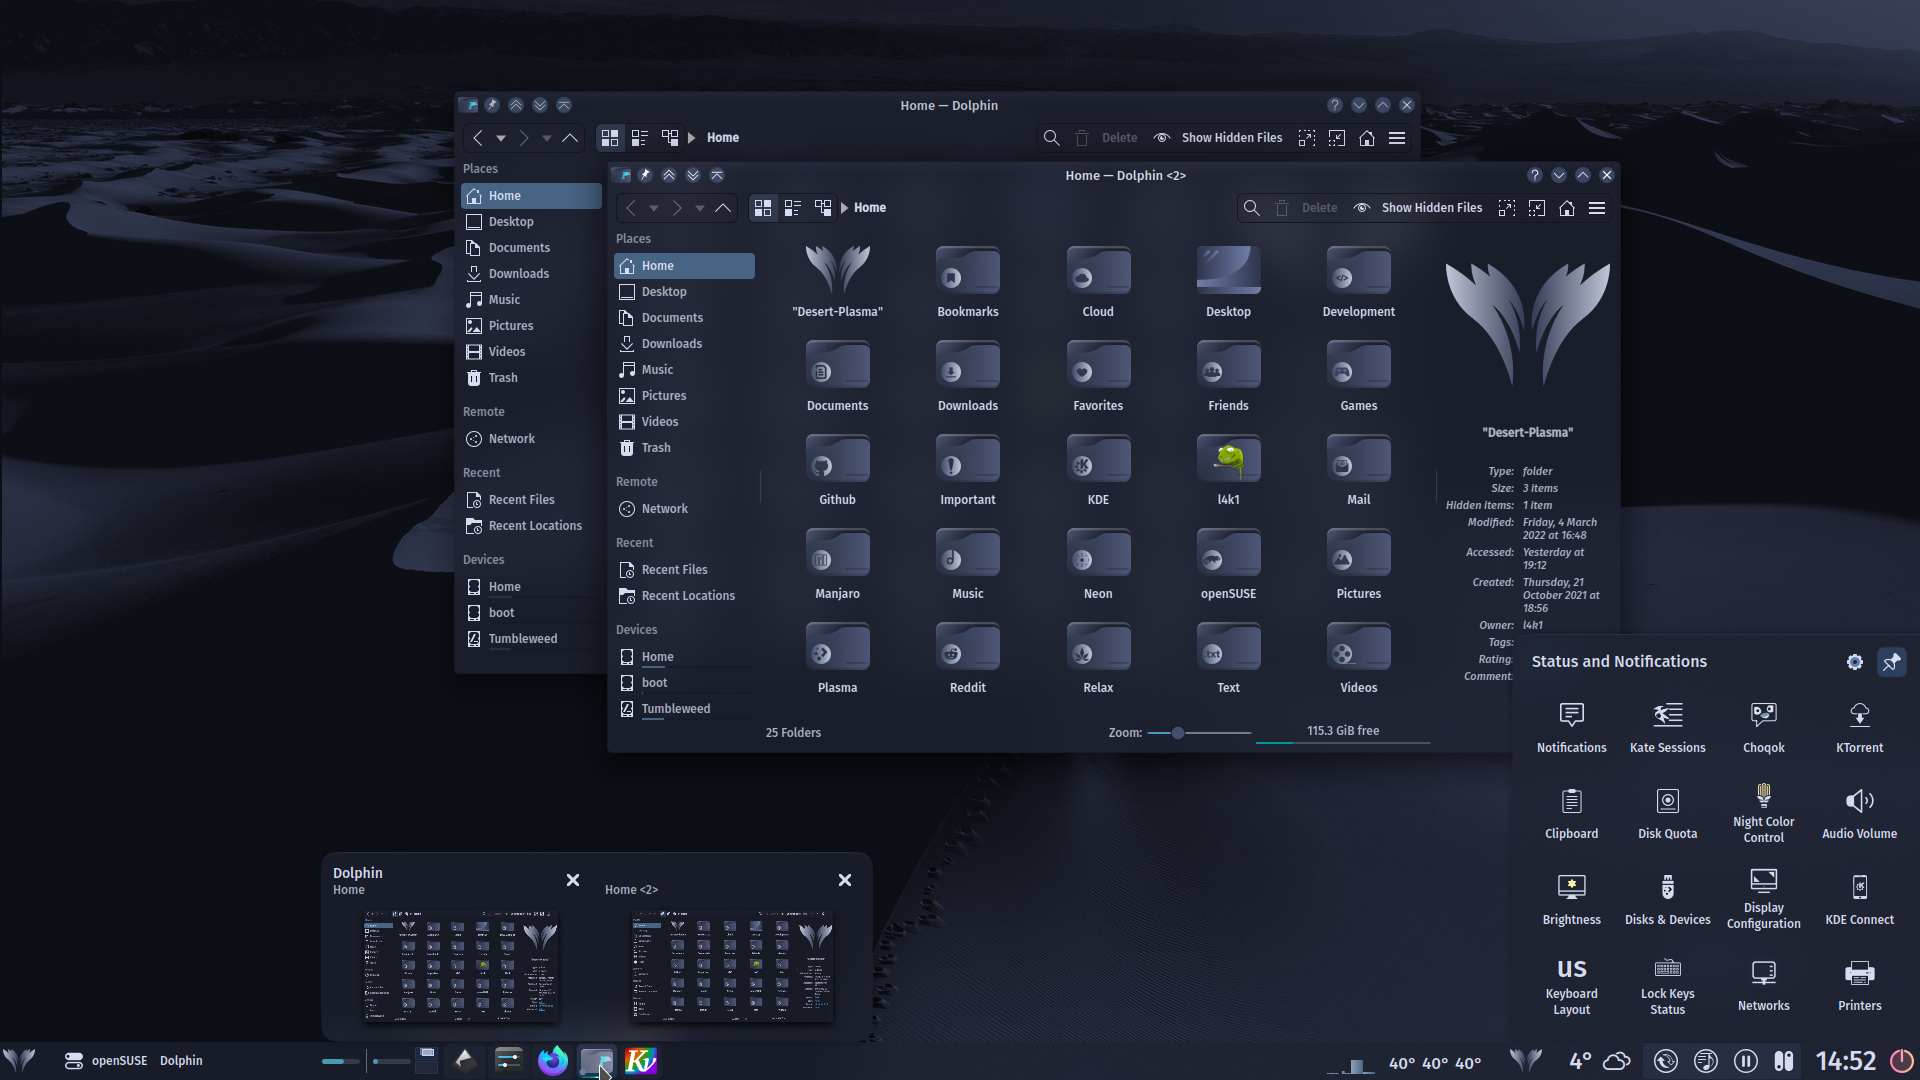Open the openSUSE folder
This screenshot has height=1080, width=1920.
1228,564
